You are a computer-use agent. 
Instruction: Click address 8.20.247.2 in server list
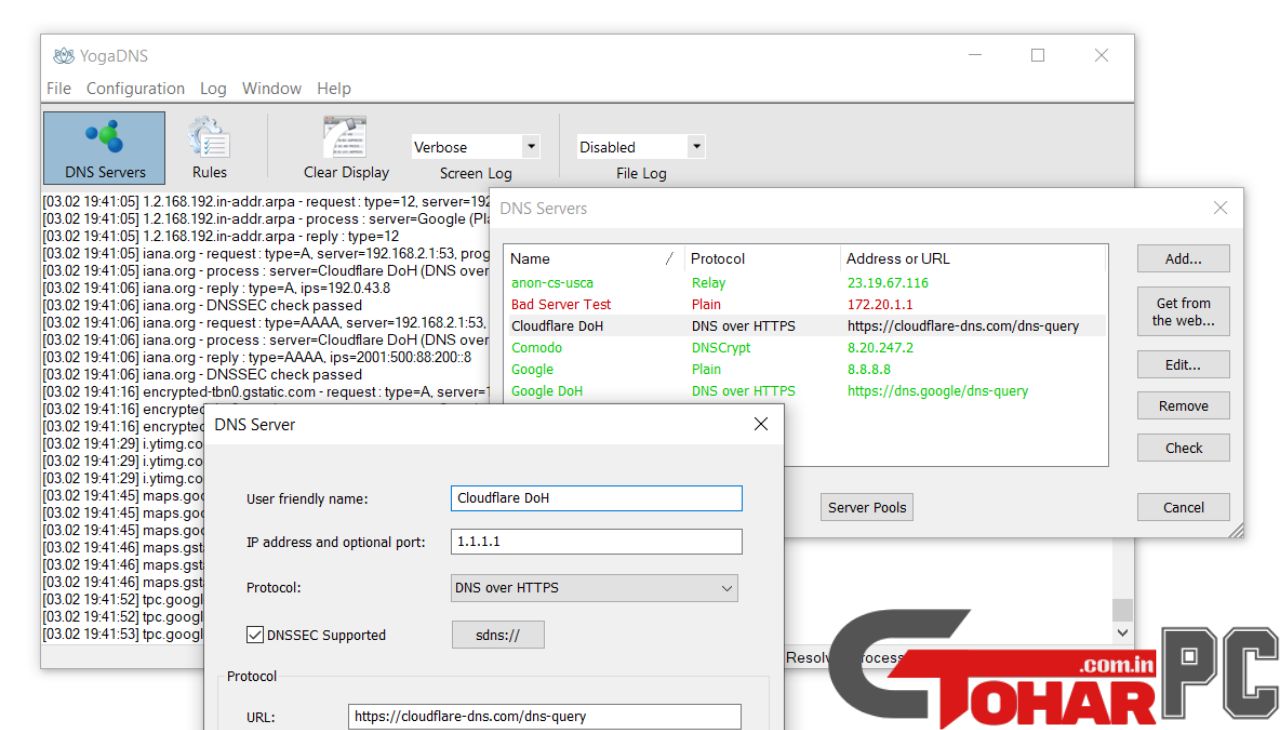click(x=880, y=348)
